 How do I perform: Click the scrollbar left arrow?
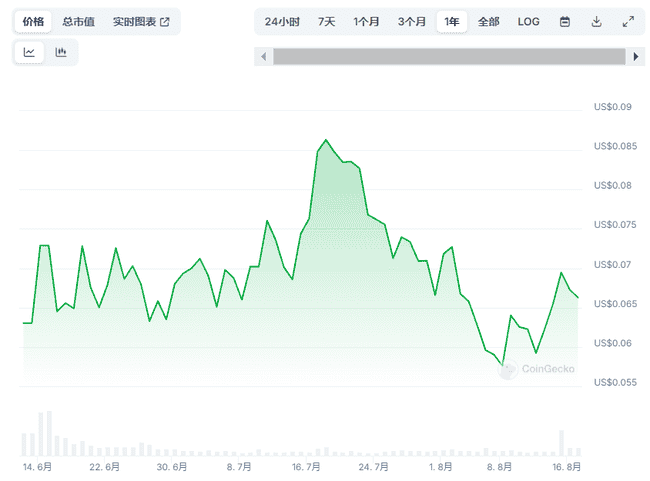tap(264, 57)
